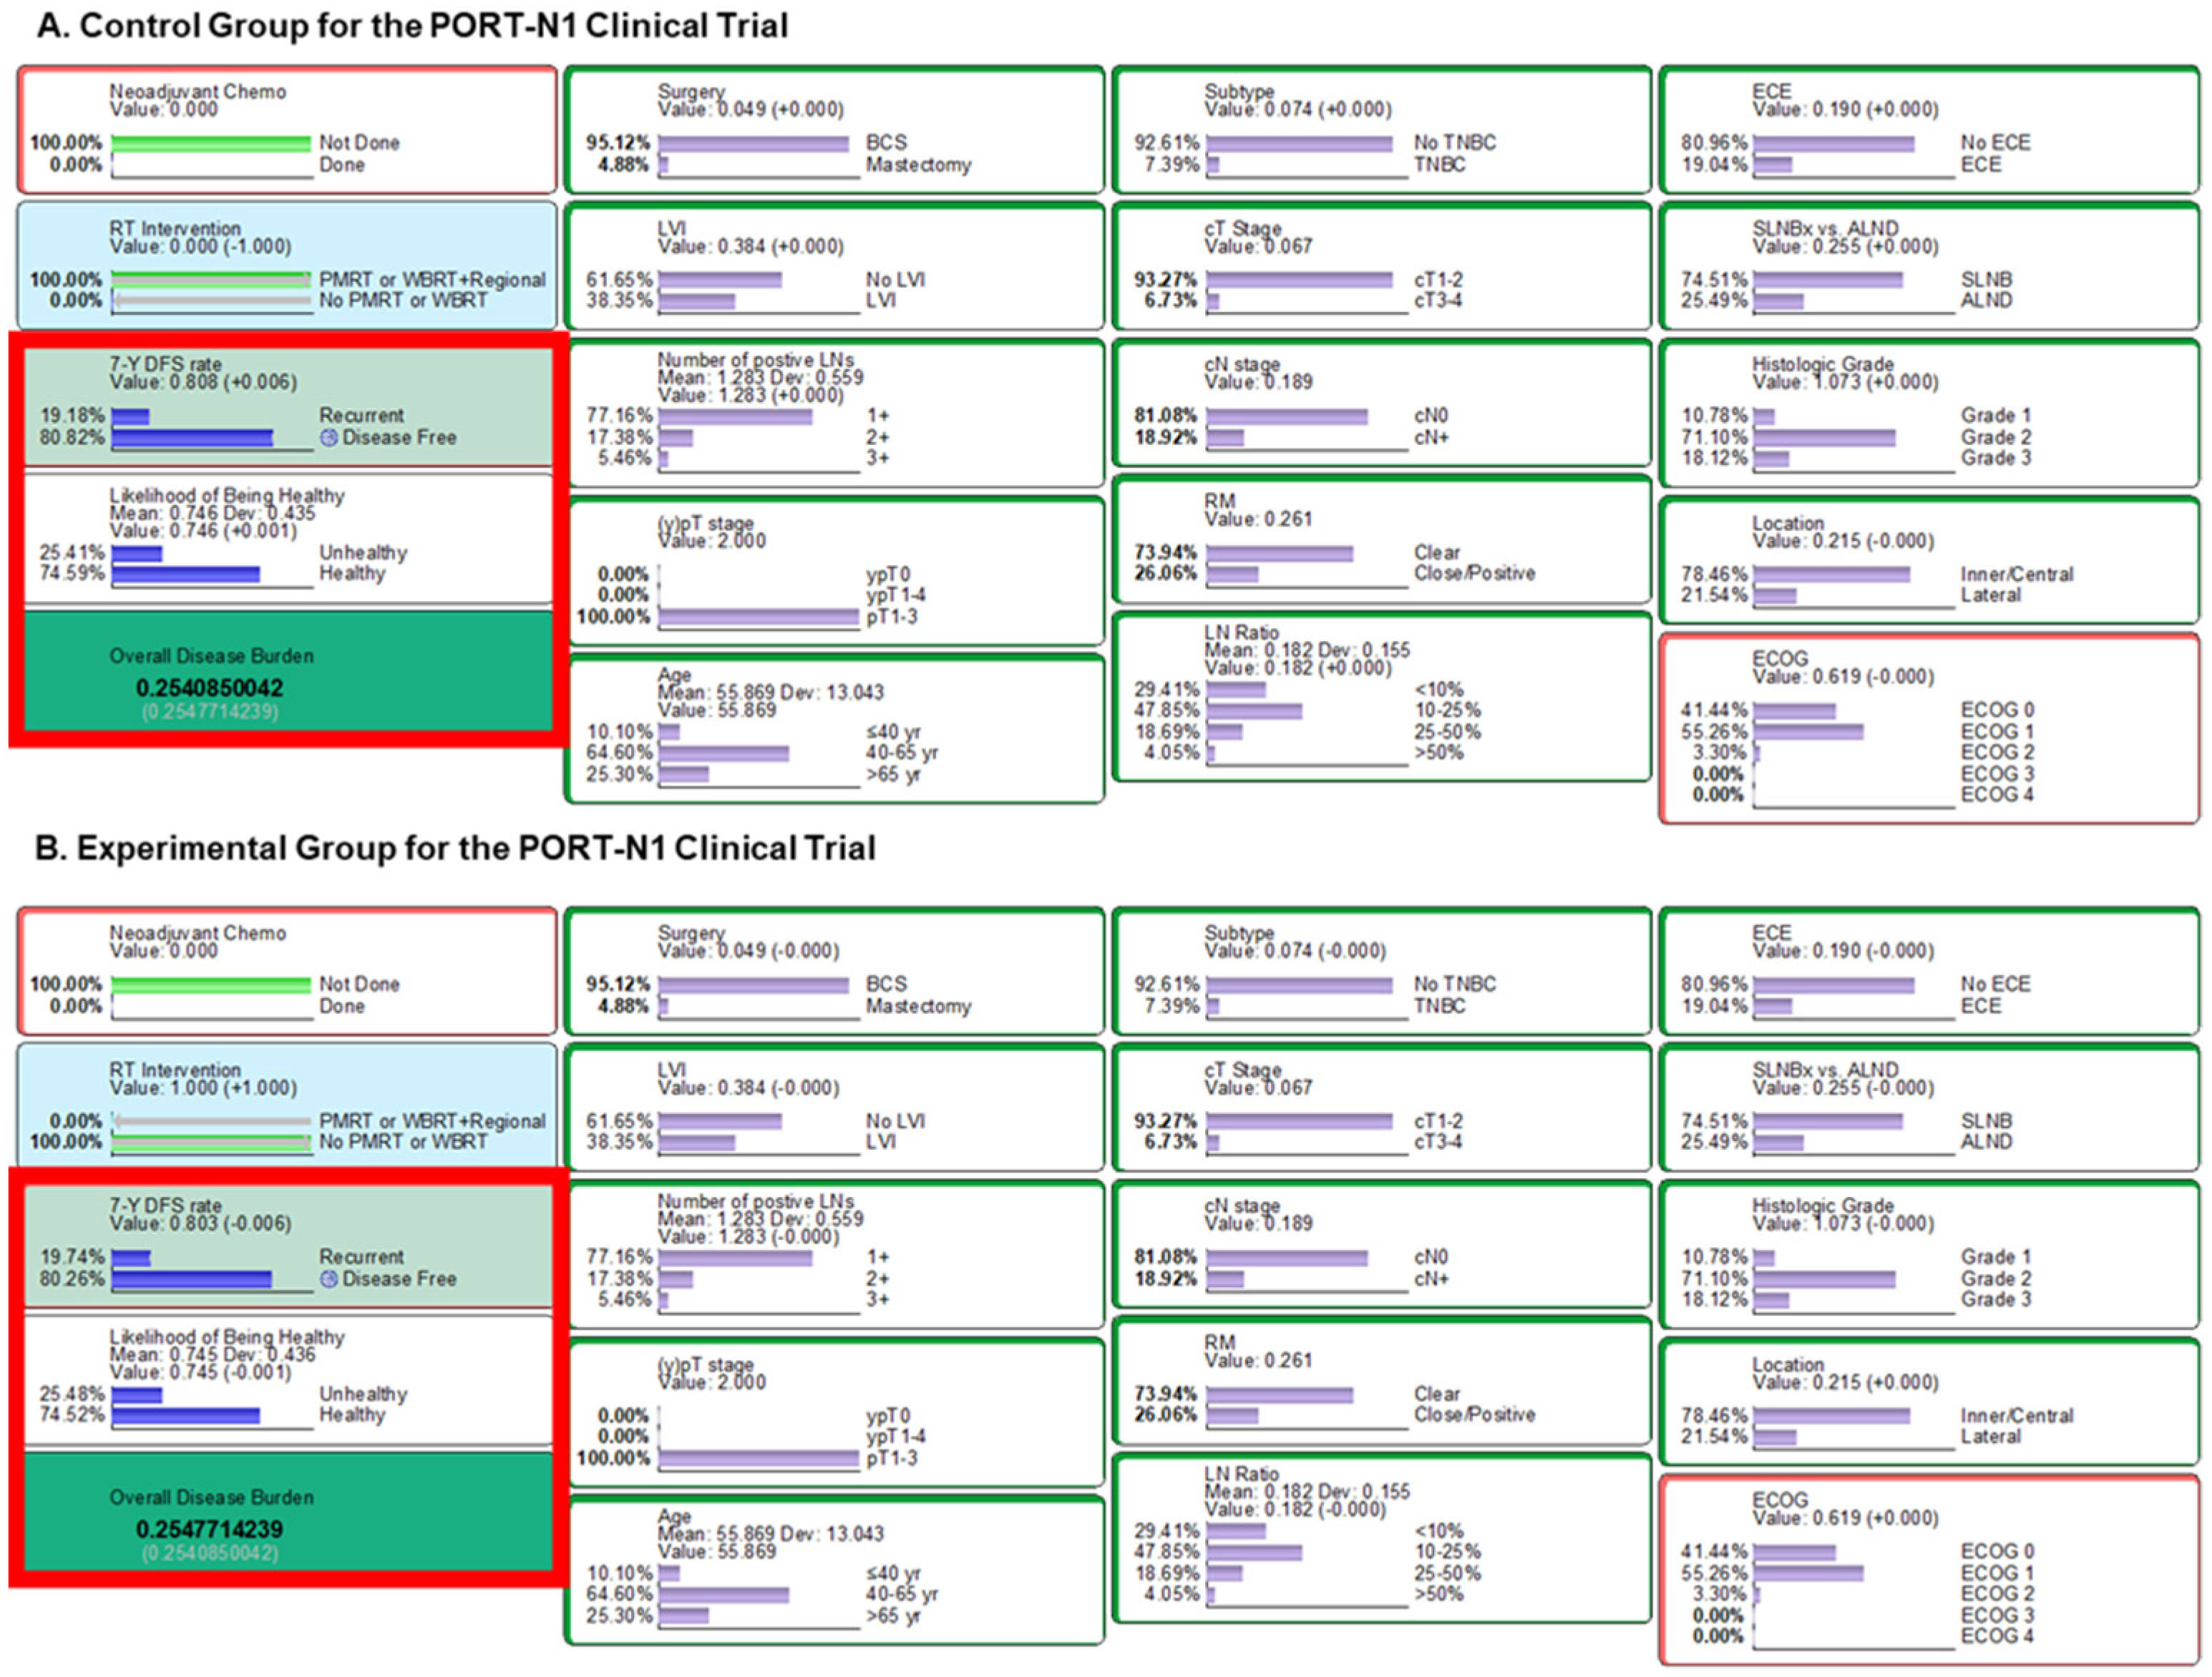The height and width of the screenshot is (1677, 2212).
Task: Select '>65 yr' age state in panel B
Action: 684,1615
